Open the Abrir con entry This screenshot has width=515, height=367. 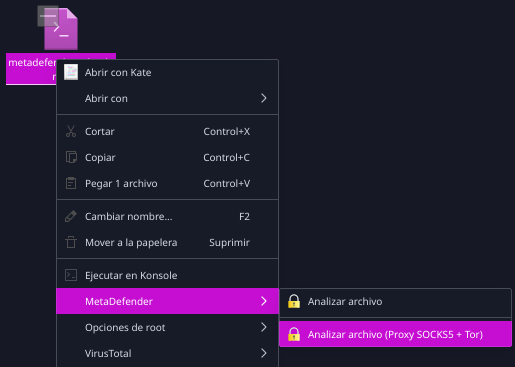pos(167,98)
